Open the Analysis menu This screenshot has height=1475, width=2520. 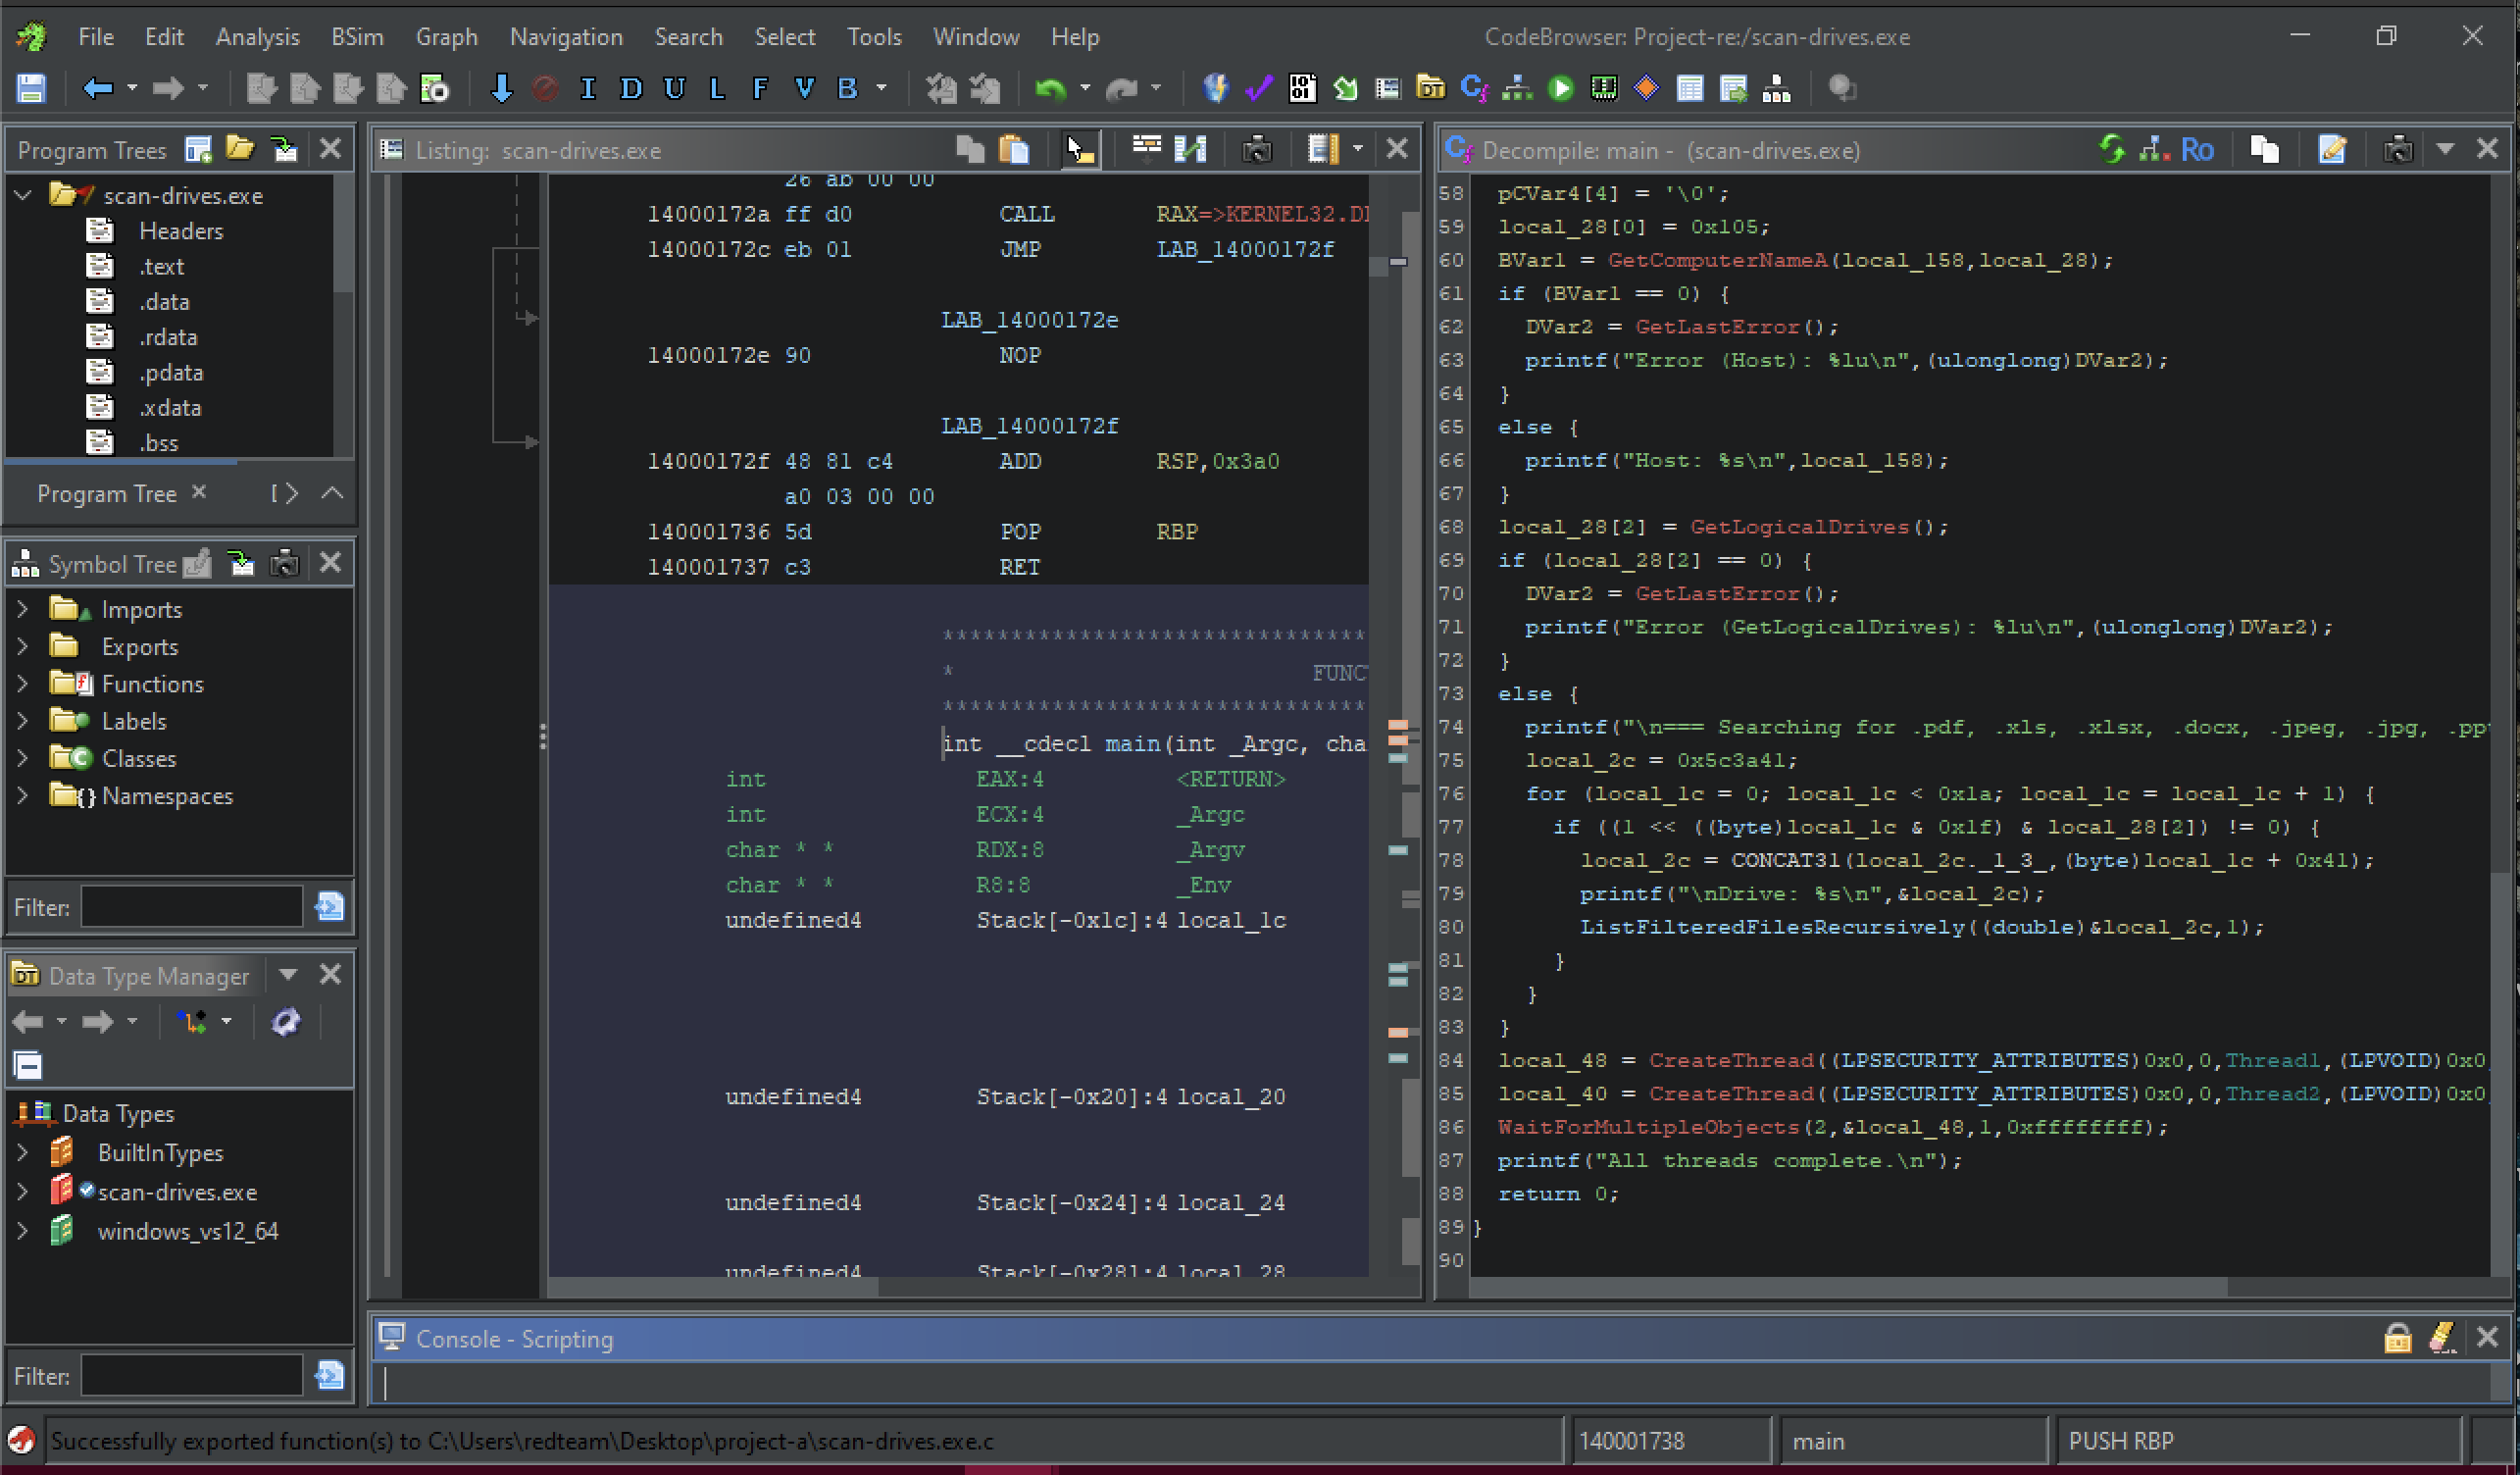pos(257,37)
